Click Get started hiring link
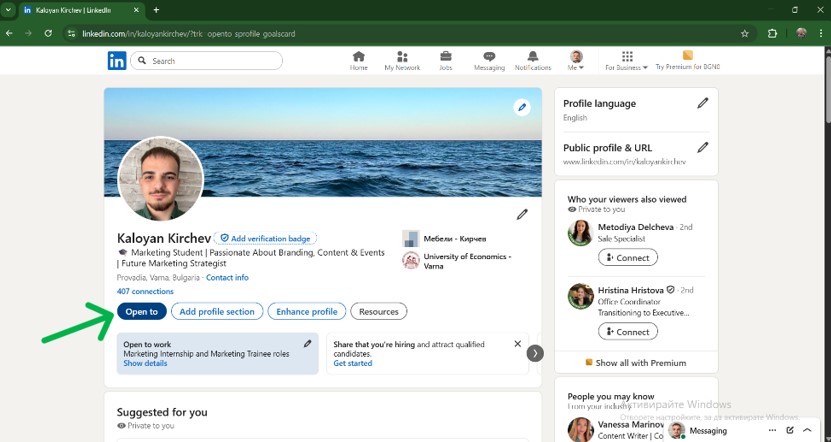831x442 pixels. tap(352, 363)
